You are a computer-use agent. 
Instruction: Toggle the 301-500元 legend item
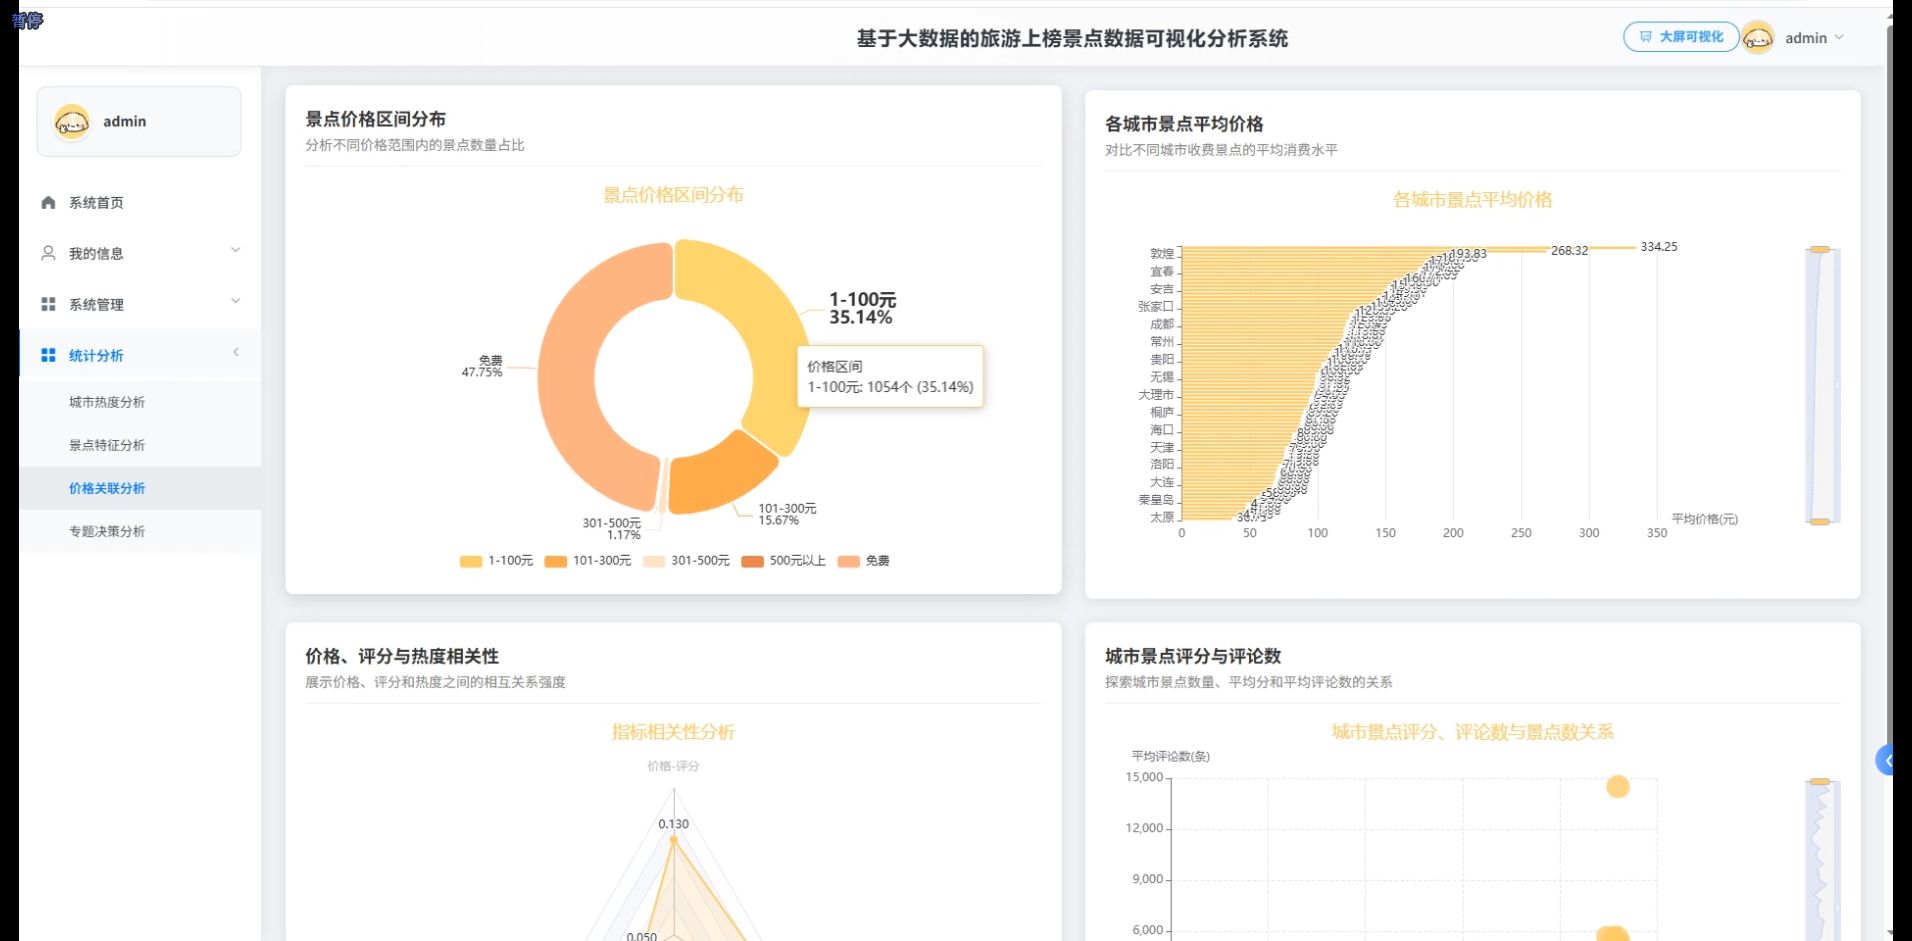click(686, 561)
